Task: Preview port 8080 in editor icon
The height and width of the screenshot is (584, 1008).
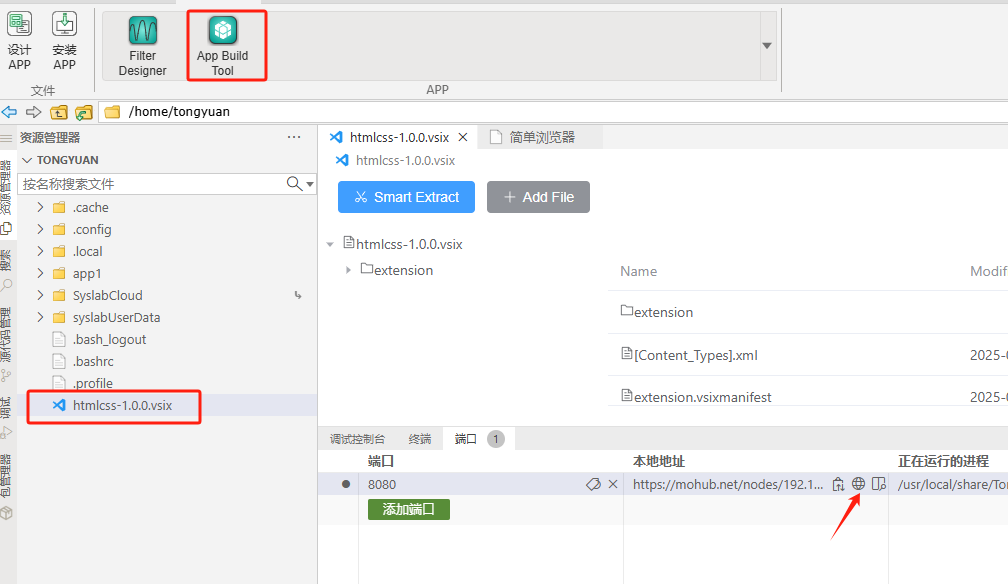Action: point(879,484)
